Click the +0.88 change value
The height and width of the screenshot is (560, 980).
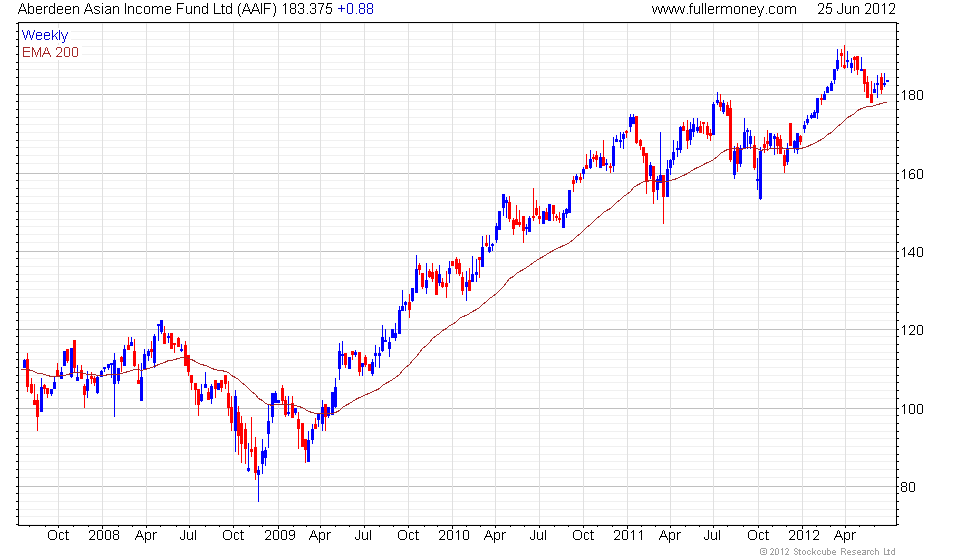click(356, 9)
